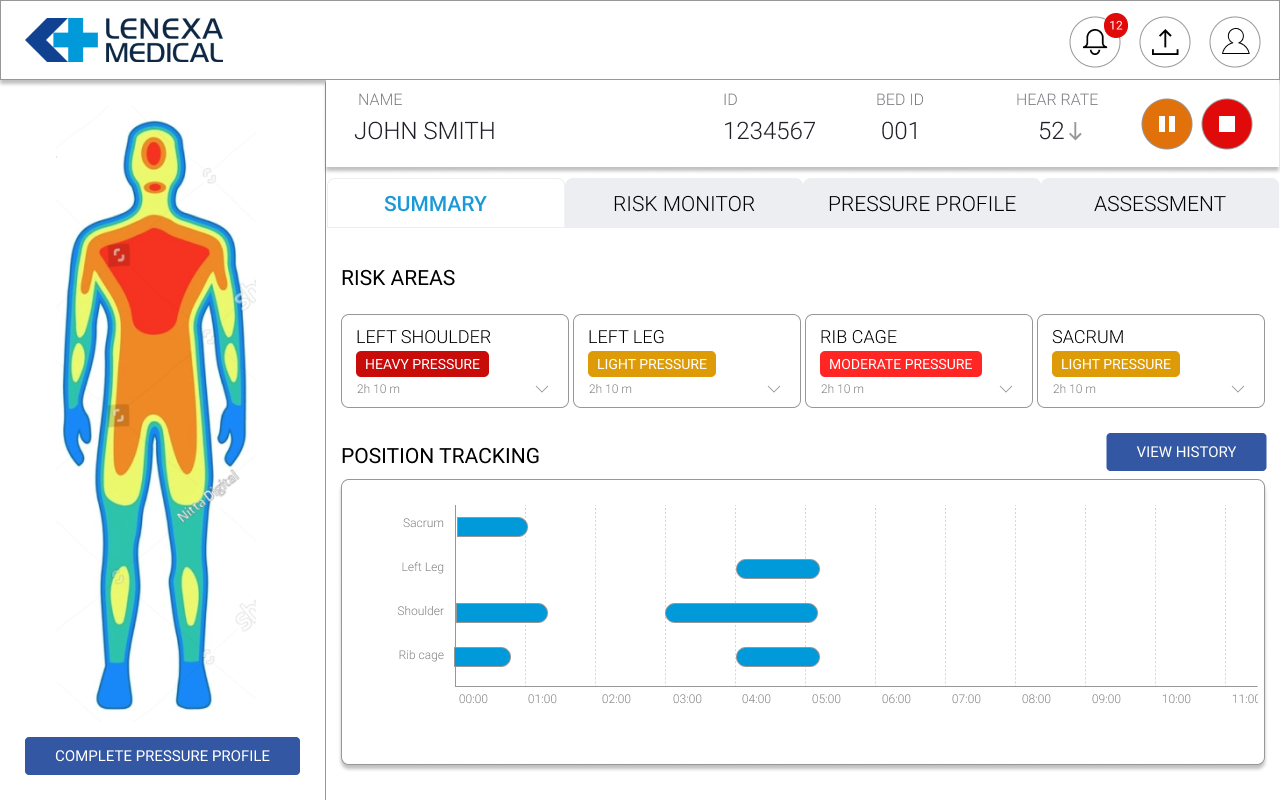Viewport: 1280px width, 800px height.
Task: Select the first Shoulder bar at 00:00
Action: (x=502, y=613)
